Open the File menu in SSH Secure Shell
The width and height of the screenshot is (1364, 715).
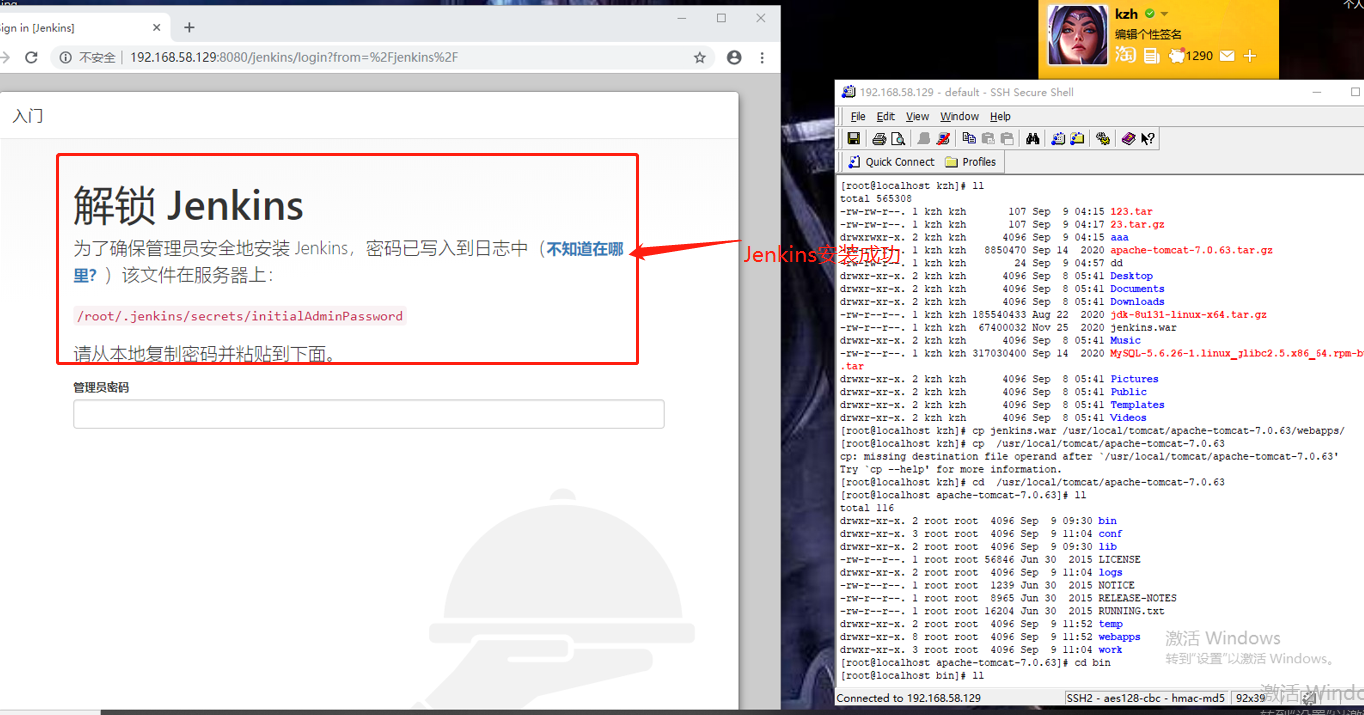tap(858, 117)
